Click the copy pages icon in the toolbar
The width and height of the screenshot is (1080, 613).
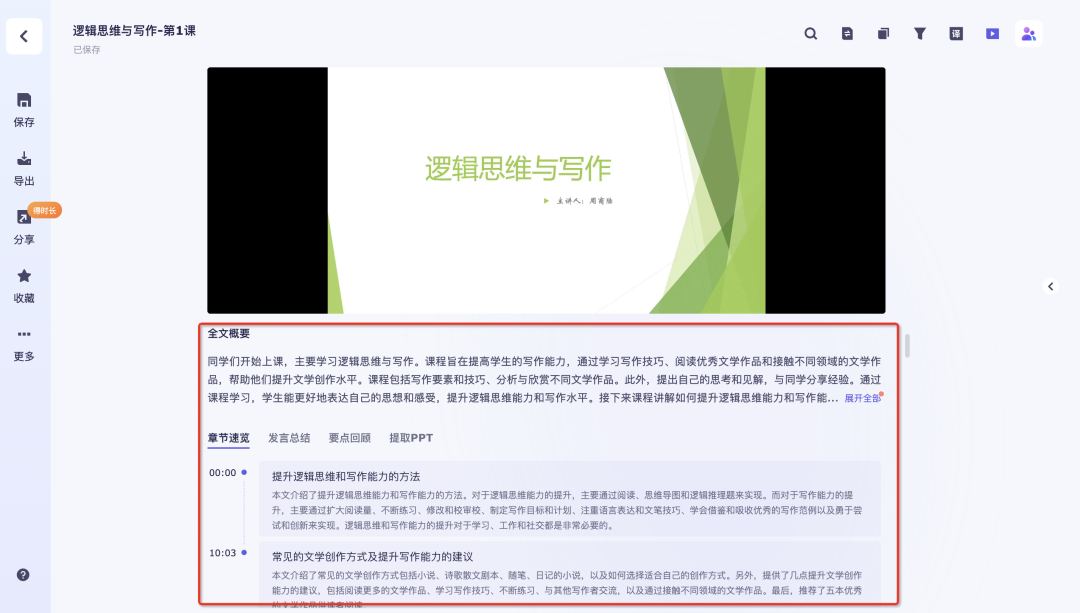[883, 33]
